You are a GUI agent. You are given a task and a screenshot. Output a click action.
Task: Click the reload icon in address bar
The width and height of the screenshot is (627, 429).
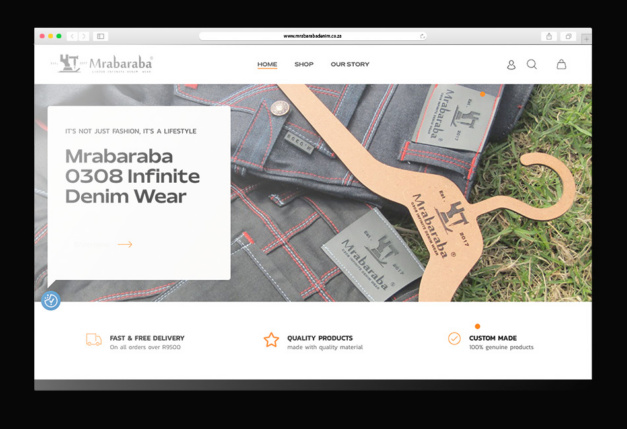point(422,36)
